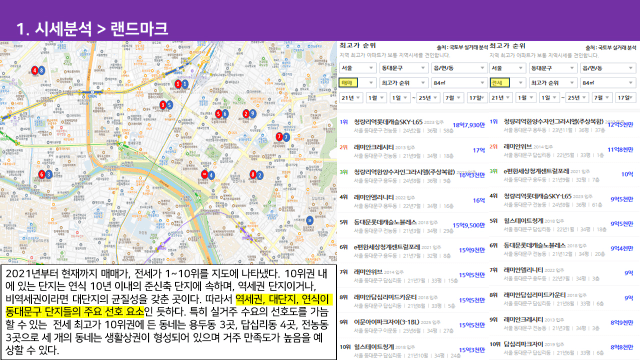The width and height of the screenshot is (640, 360).
Task: Select red map marker number 3
Action: point(163,105)
